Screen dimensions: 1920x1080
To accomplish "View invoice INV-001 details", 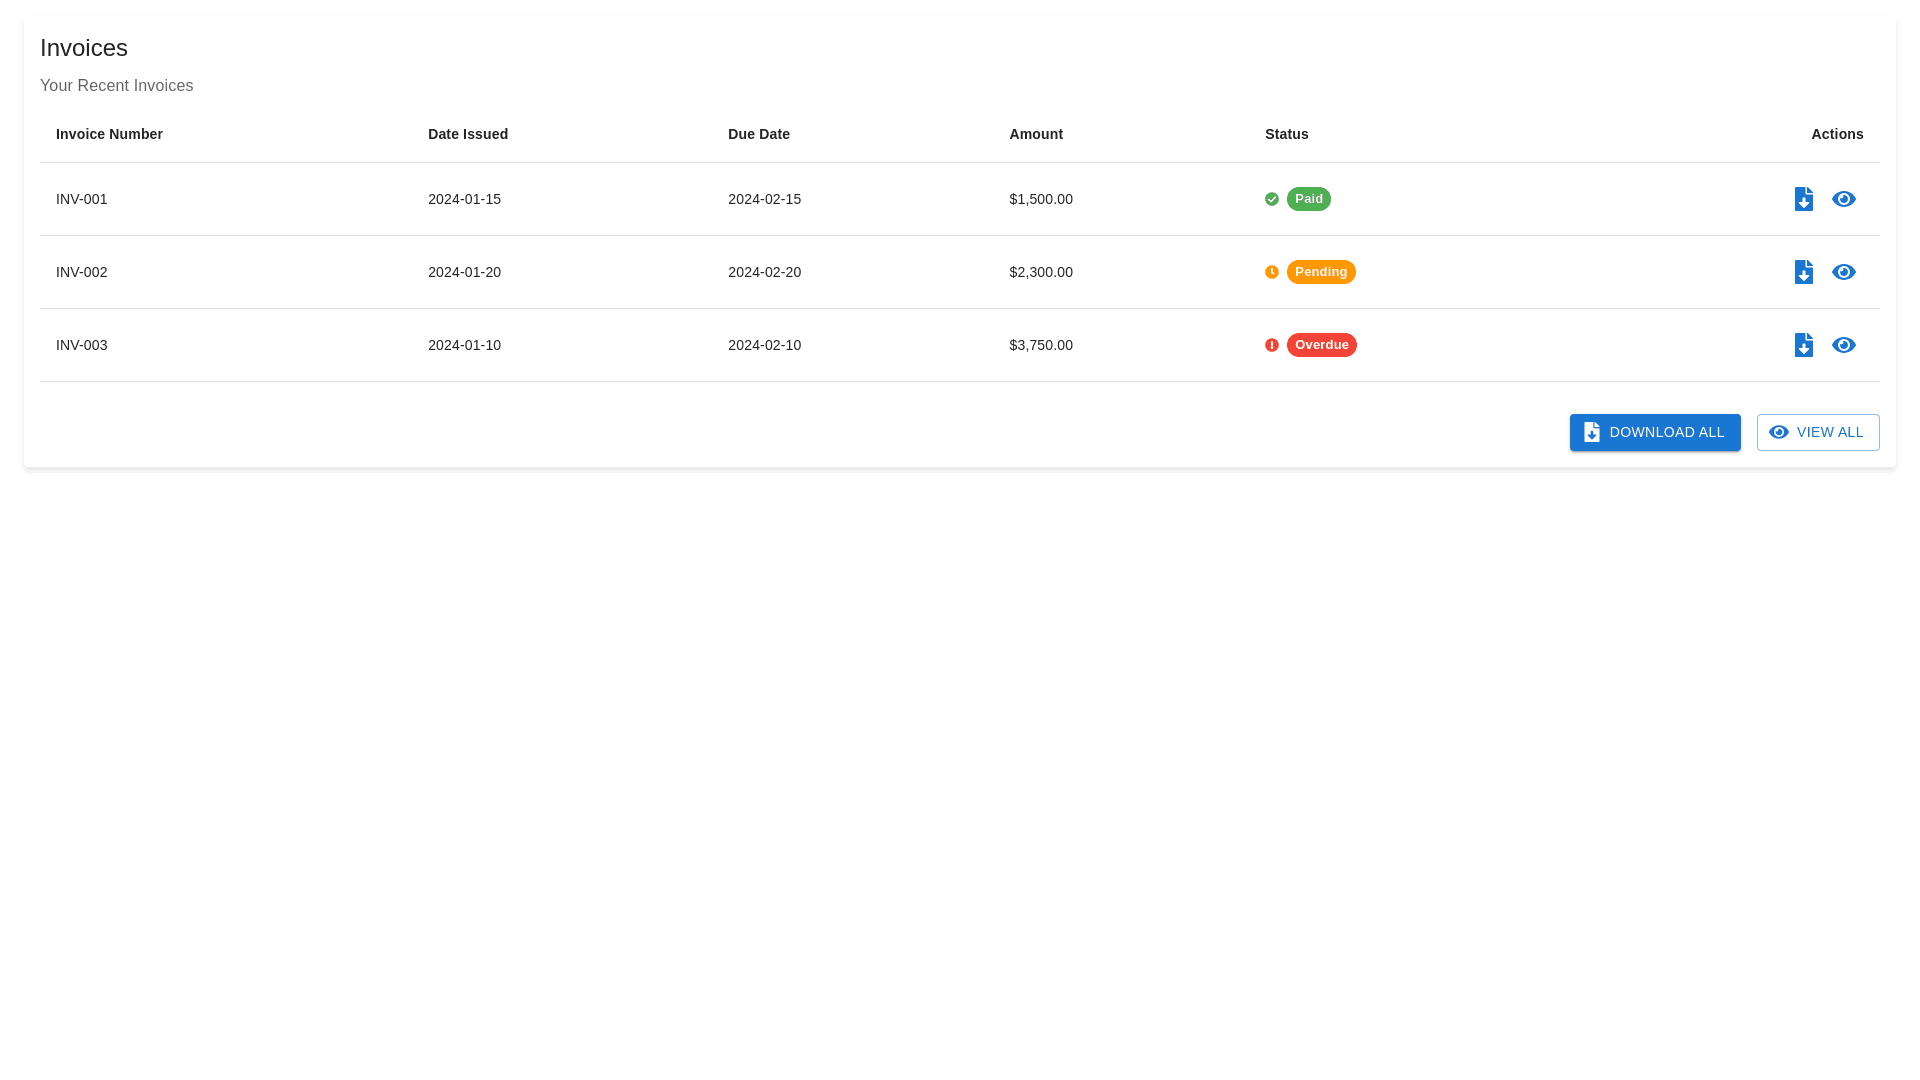I will click(x=1843, y=199).
